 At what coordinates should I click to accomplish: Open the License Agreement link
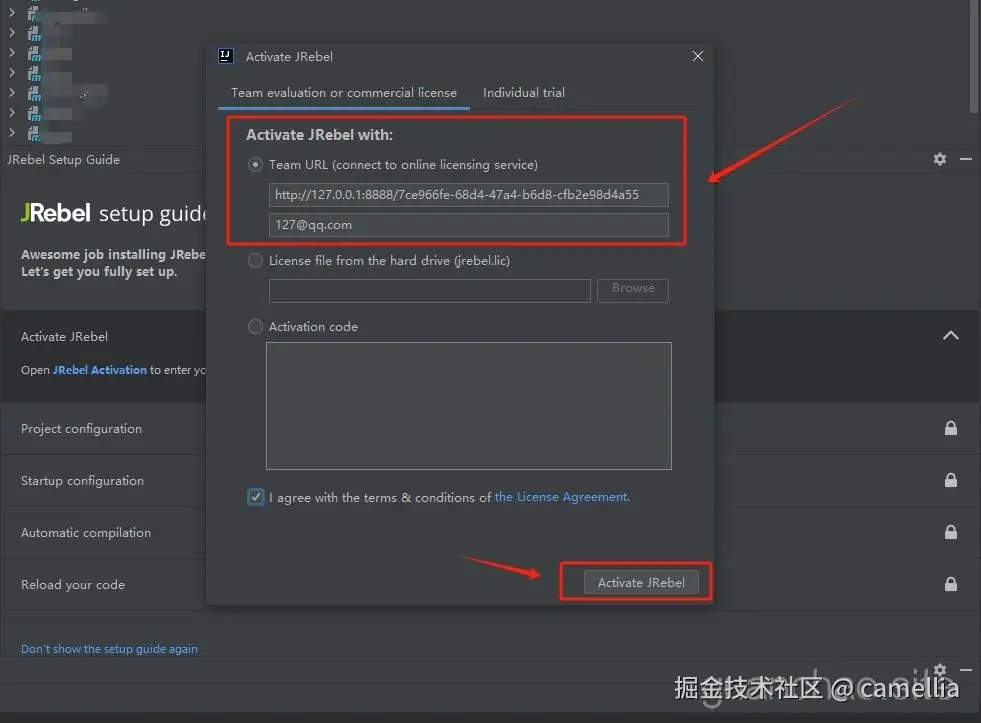click(x=562, y=497)
